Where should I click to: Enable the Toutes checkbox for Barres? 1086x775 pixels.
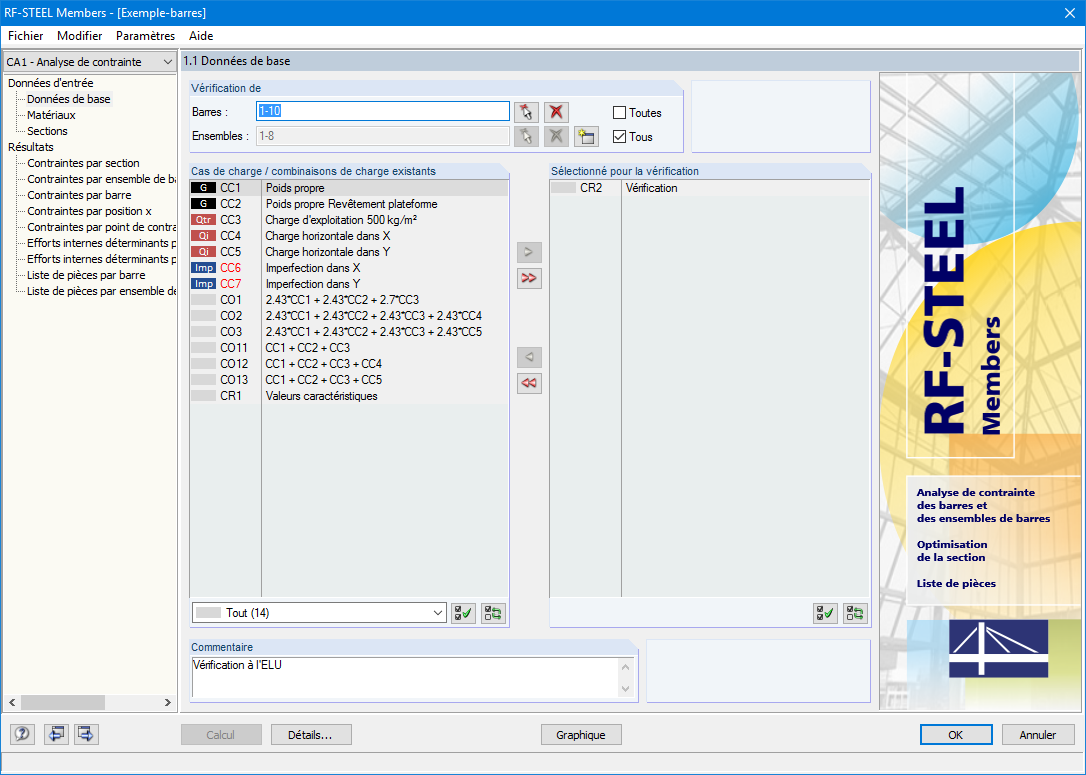click(x=620, y=112)
